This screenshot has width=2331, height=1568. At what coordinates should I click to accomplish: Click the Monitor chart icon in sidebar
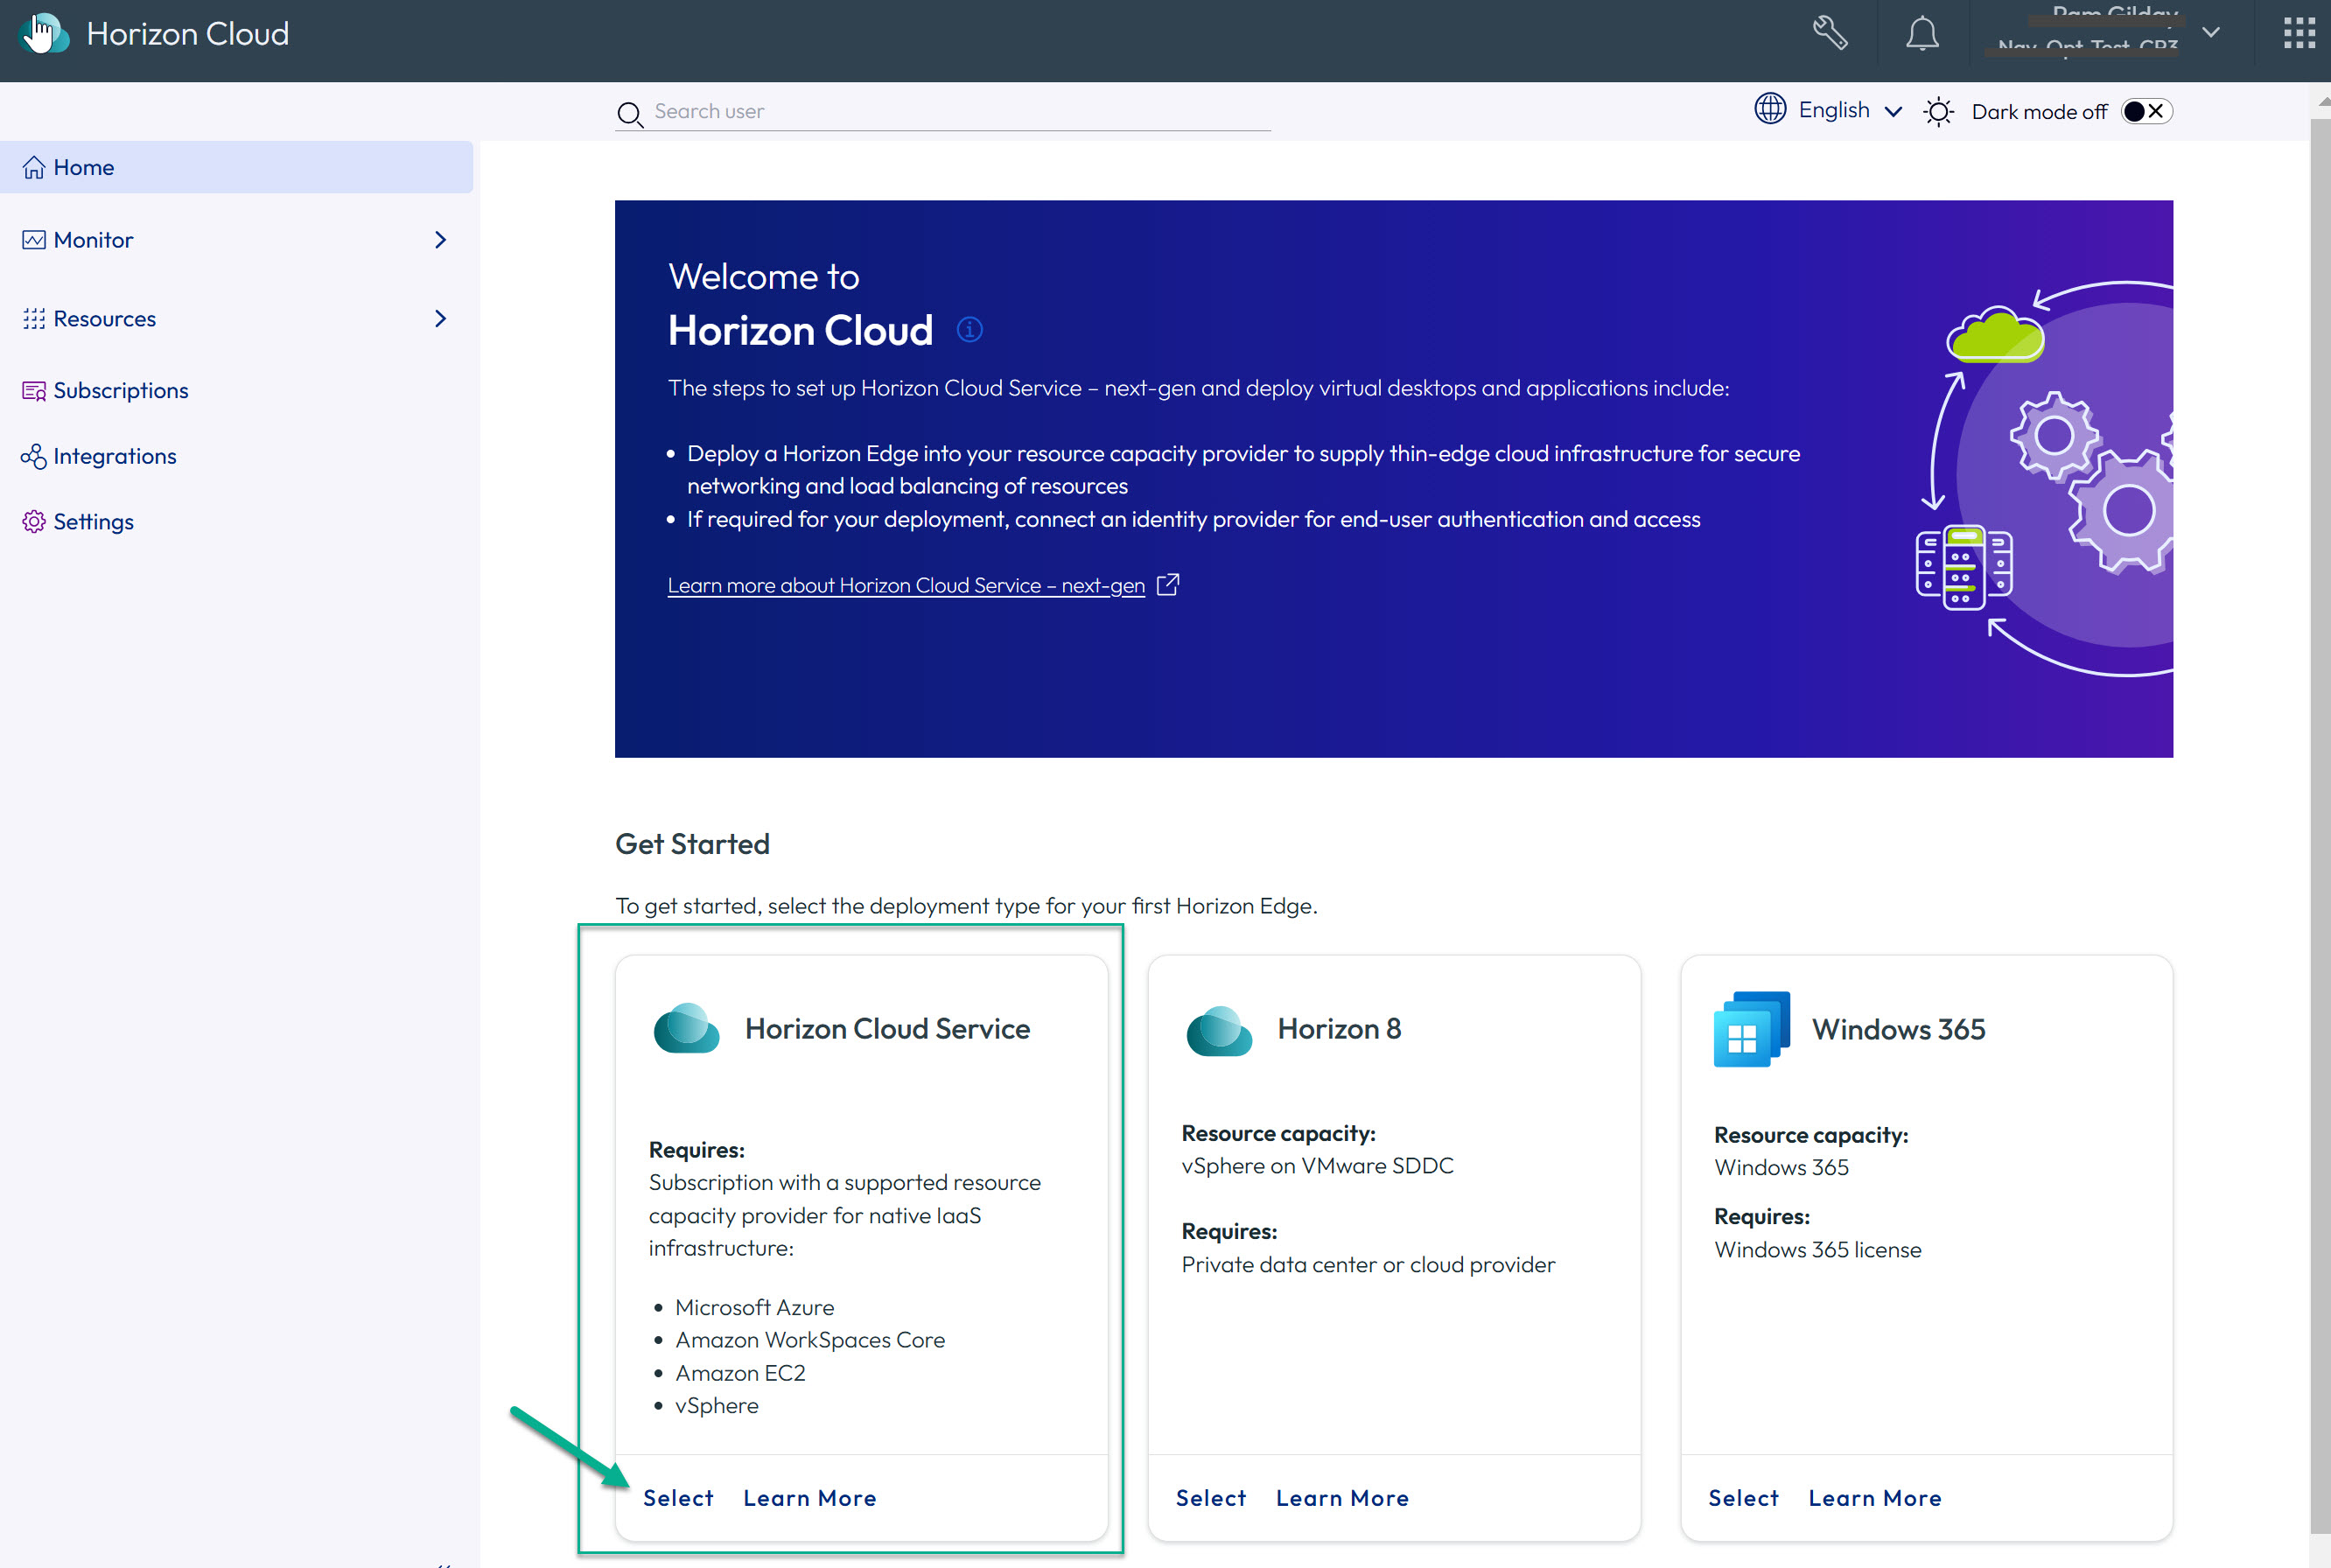pos(34,240)
